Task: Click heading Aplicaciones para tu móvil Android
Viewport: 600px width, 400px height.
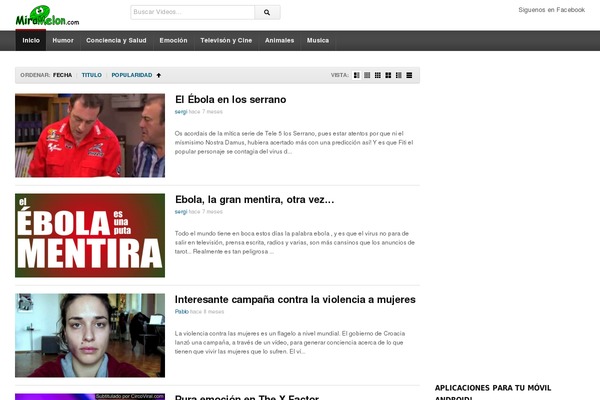Action: tap(493, 392)
